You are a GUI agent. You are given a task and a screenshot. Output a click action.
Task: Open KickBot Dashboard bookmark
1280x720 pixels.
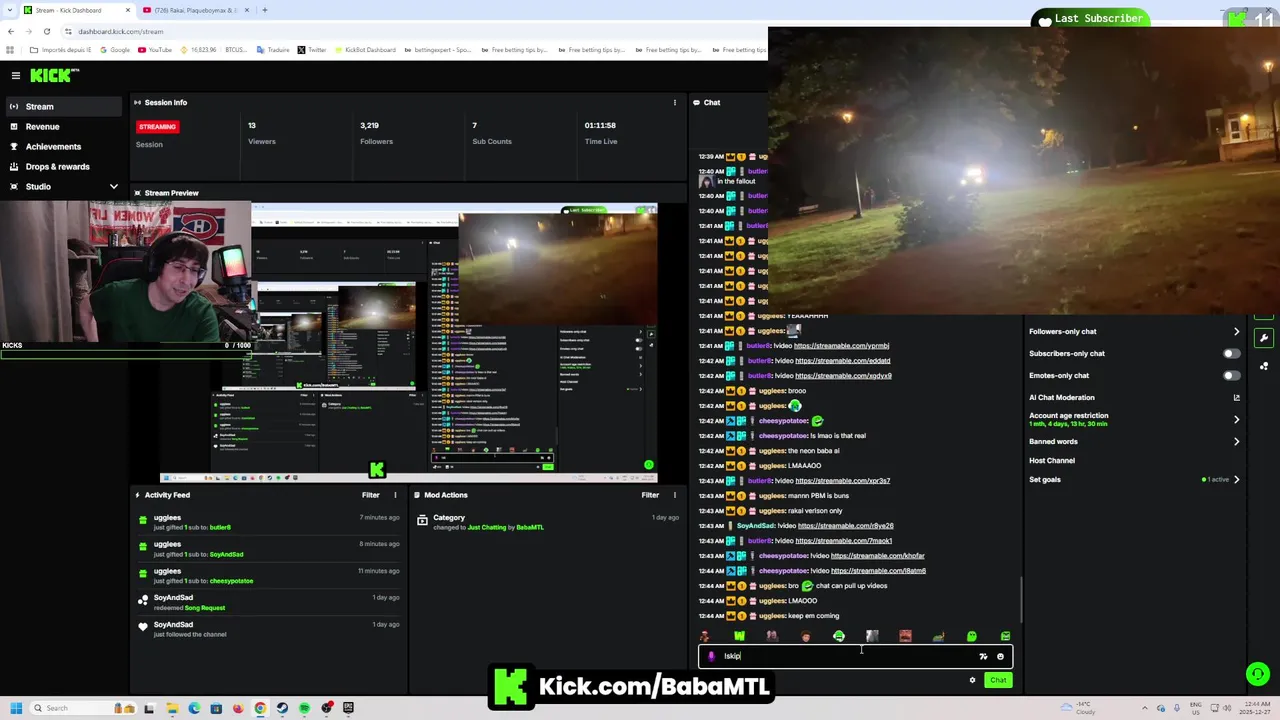[x=364, y=50]
